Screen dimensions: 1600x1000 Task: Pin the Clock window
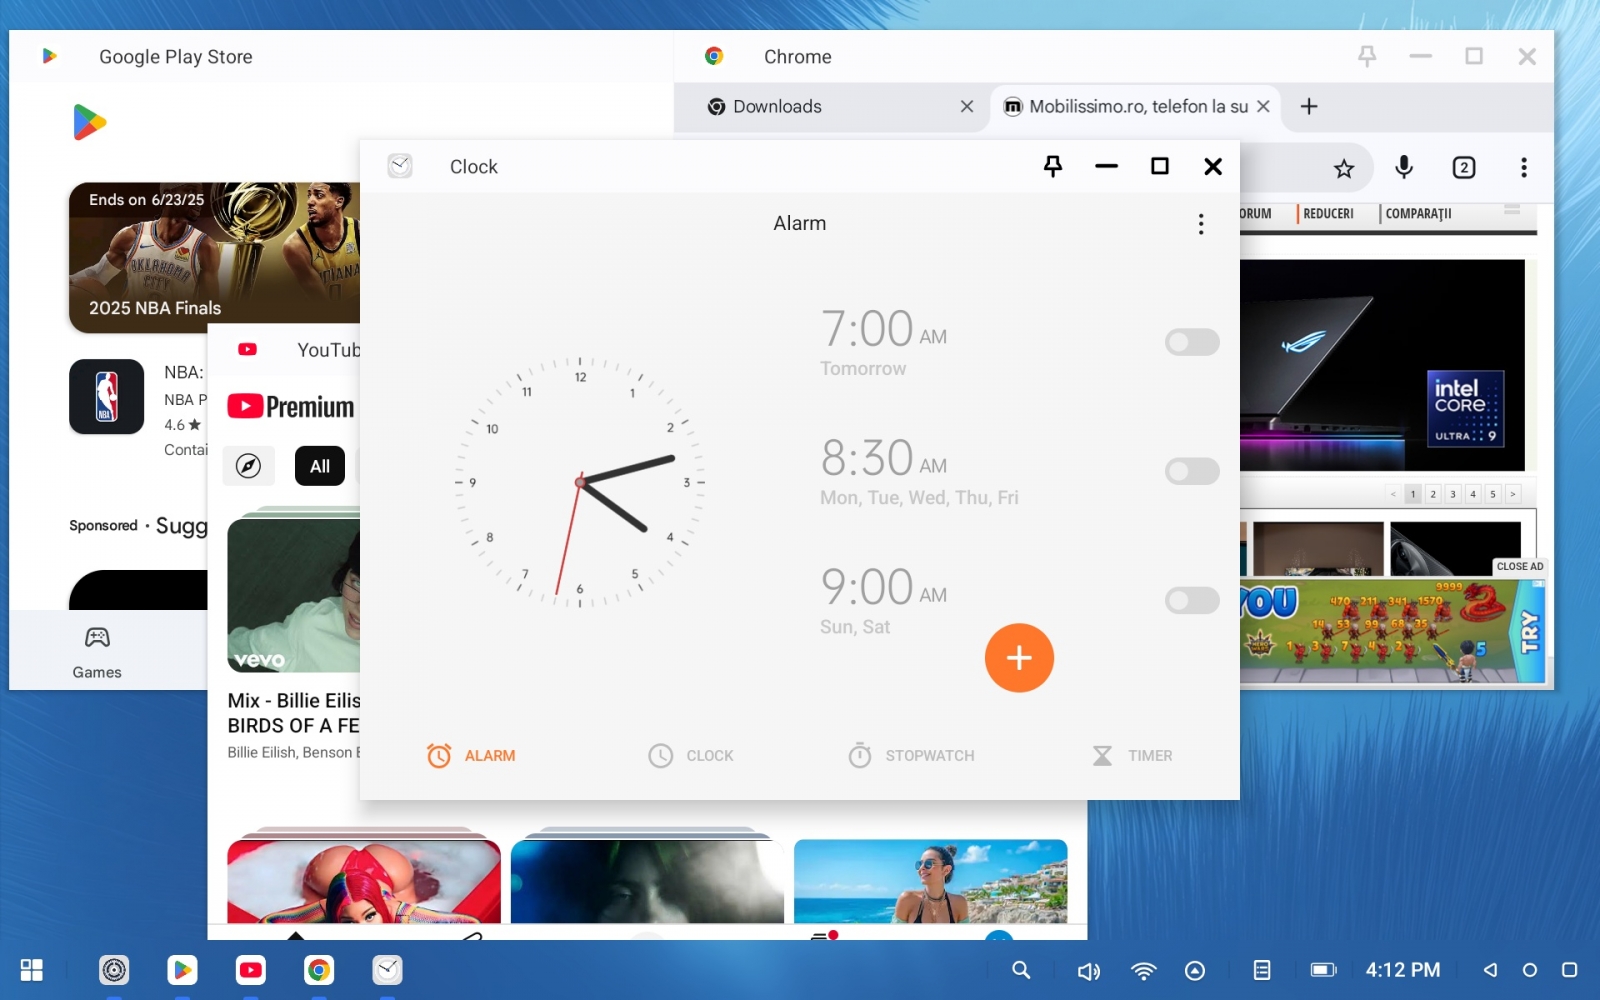[1053, 166]
